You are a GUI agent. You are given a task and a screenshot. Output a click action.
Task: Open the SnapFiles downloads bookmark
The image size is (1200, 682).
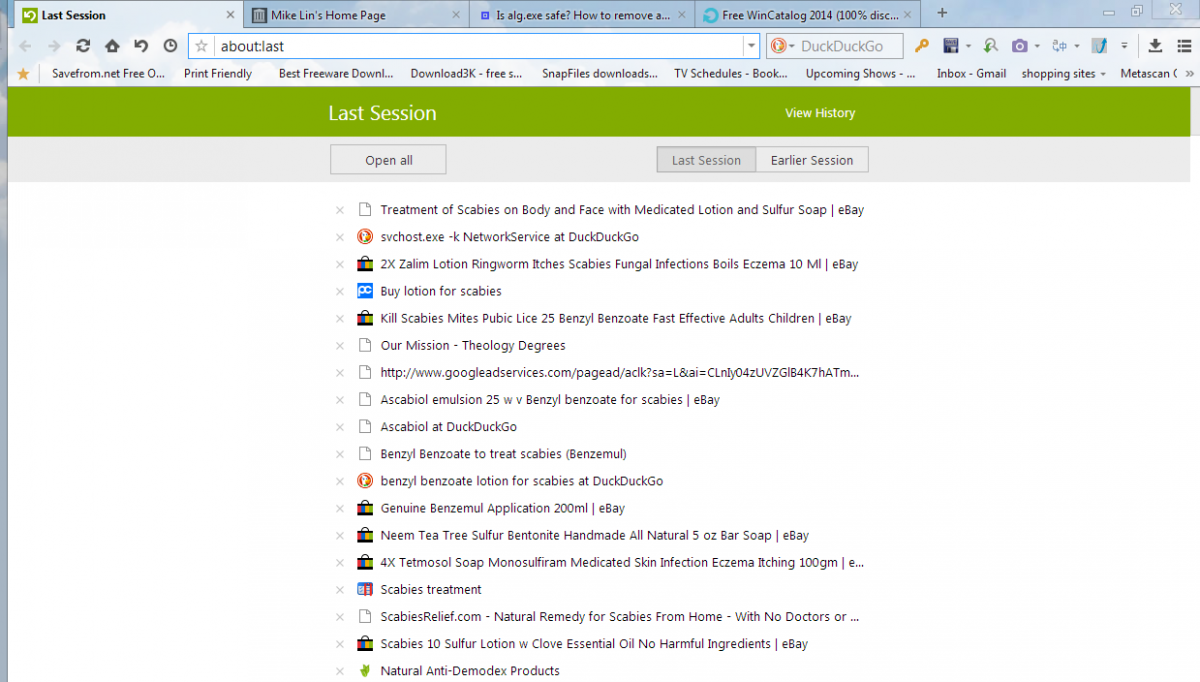coord(600,74)
